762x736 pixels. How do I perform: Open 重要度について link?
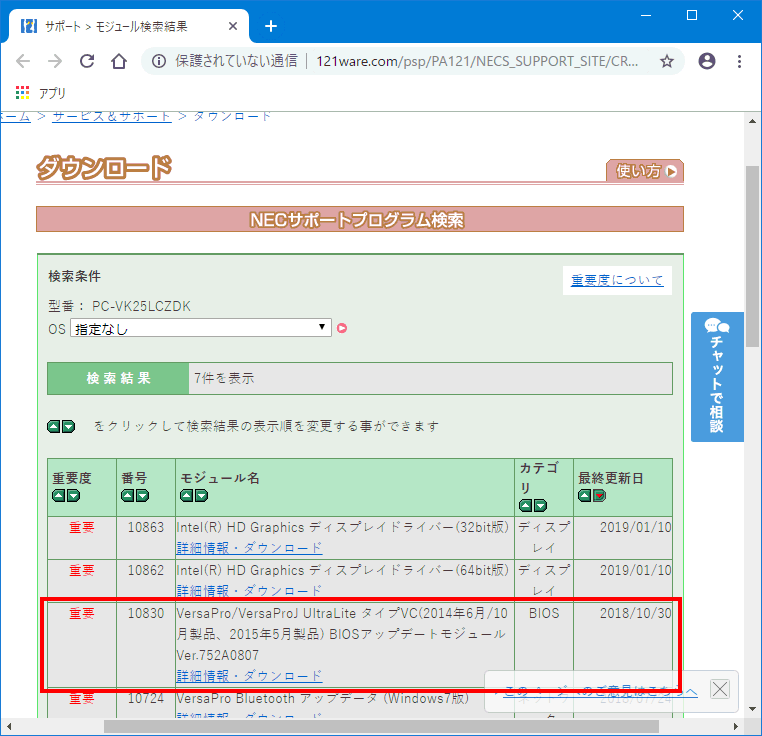click(x=617, y=280)
